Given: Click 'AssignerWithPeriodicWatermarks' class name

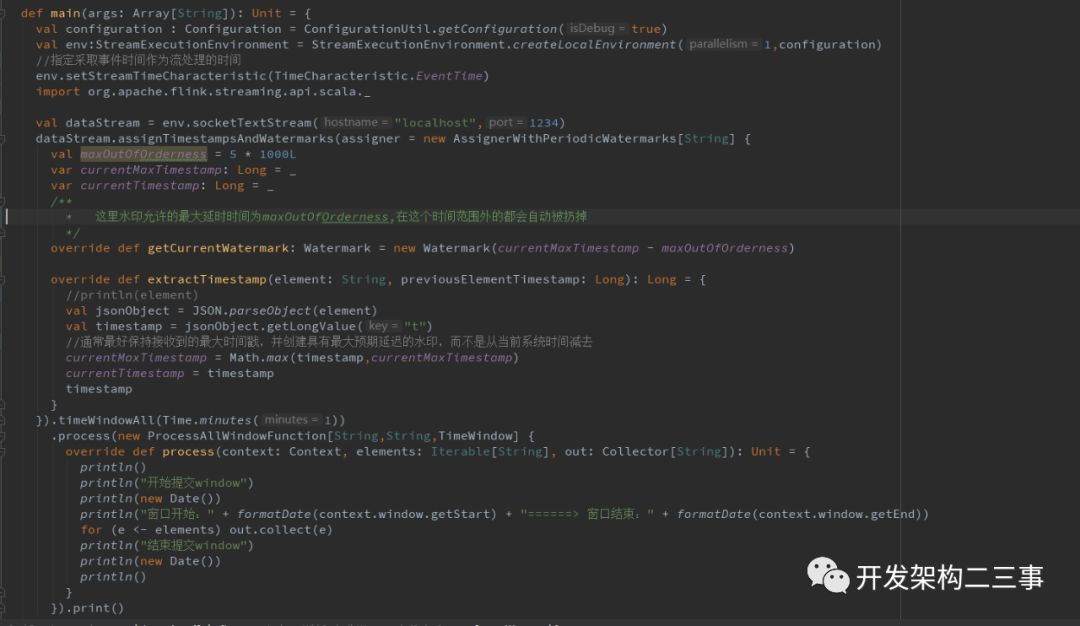Looking at the screenshot, I should coord(565,138).
